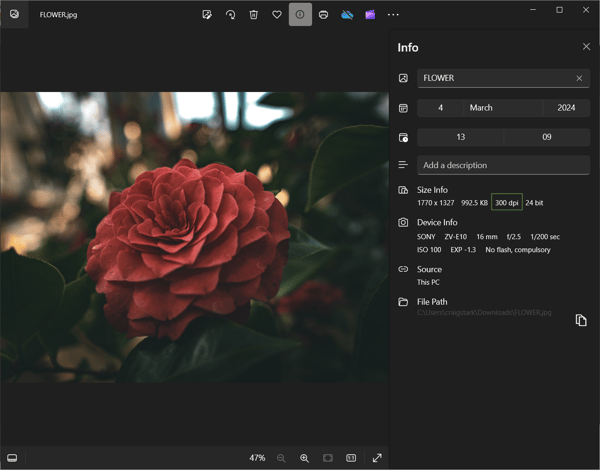Rotate the photo with the rotate icon
Image resolution: width=600 pixels, height=470 pixels.
tap(230, 15)
